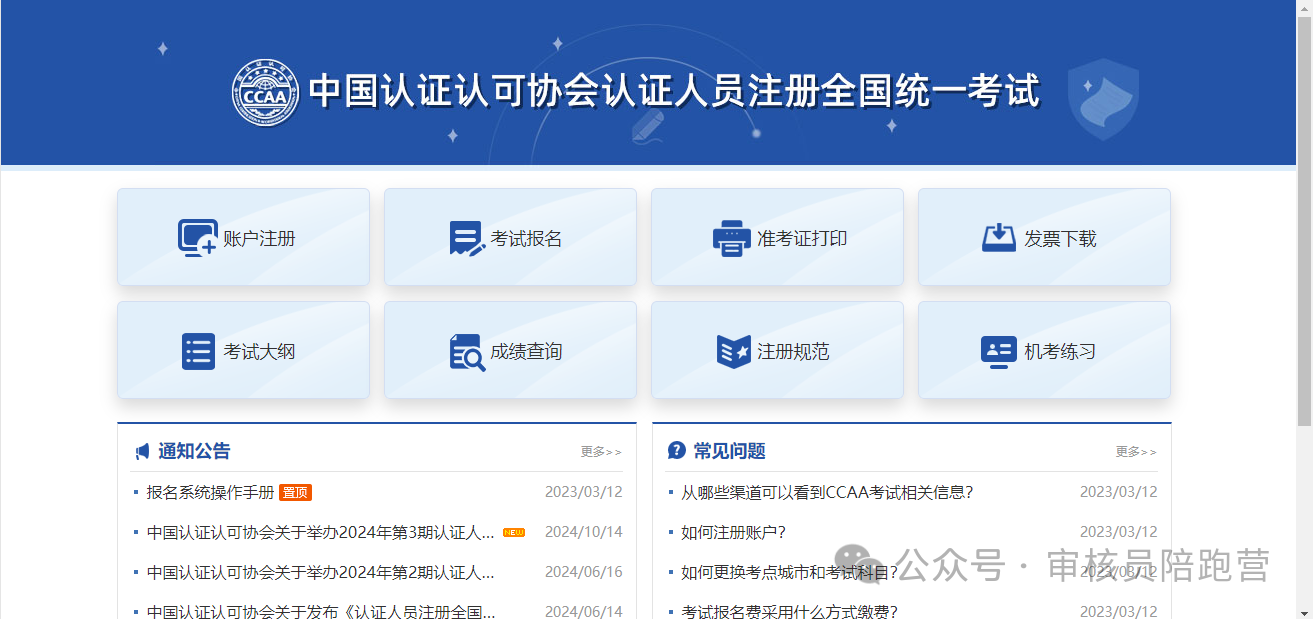Image resolution: width=1313 pixels, height=619 pixels.
Task: Click the 准考证打印 printer icon
Action: (x=731, y=238)
